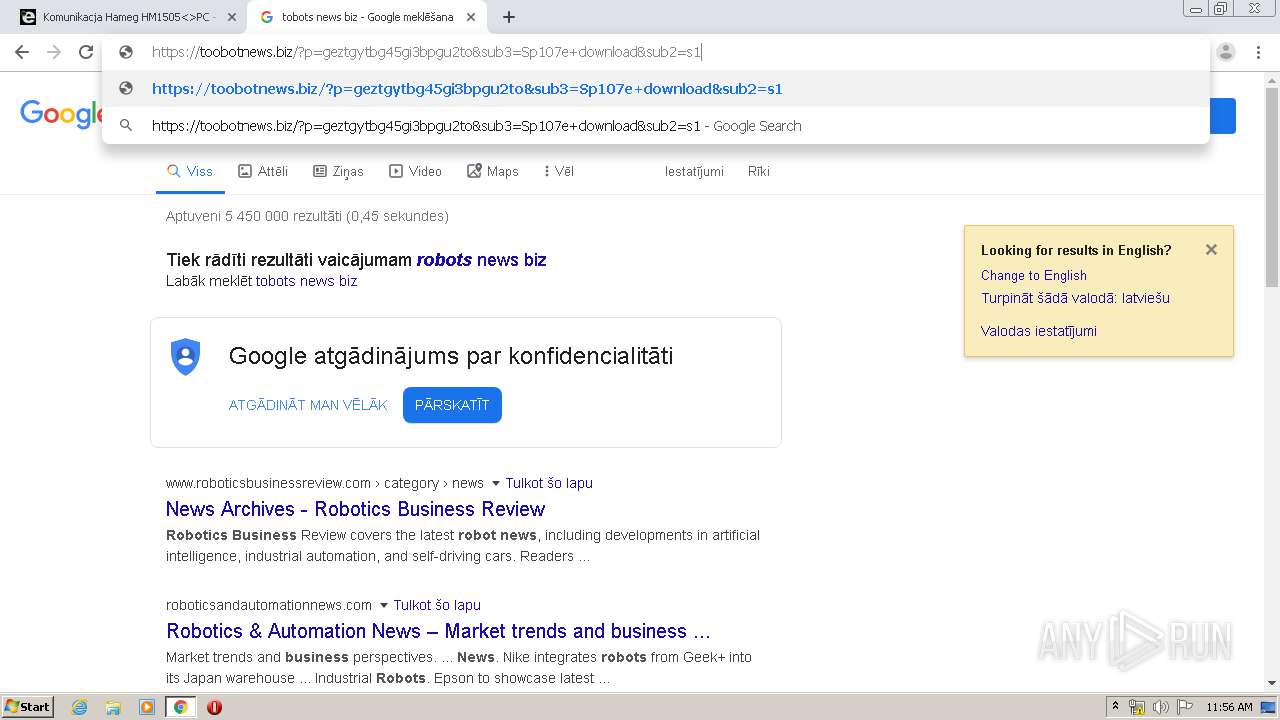Launch Internet Explorer from taskbar

point(79,707)
